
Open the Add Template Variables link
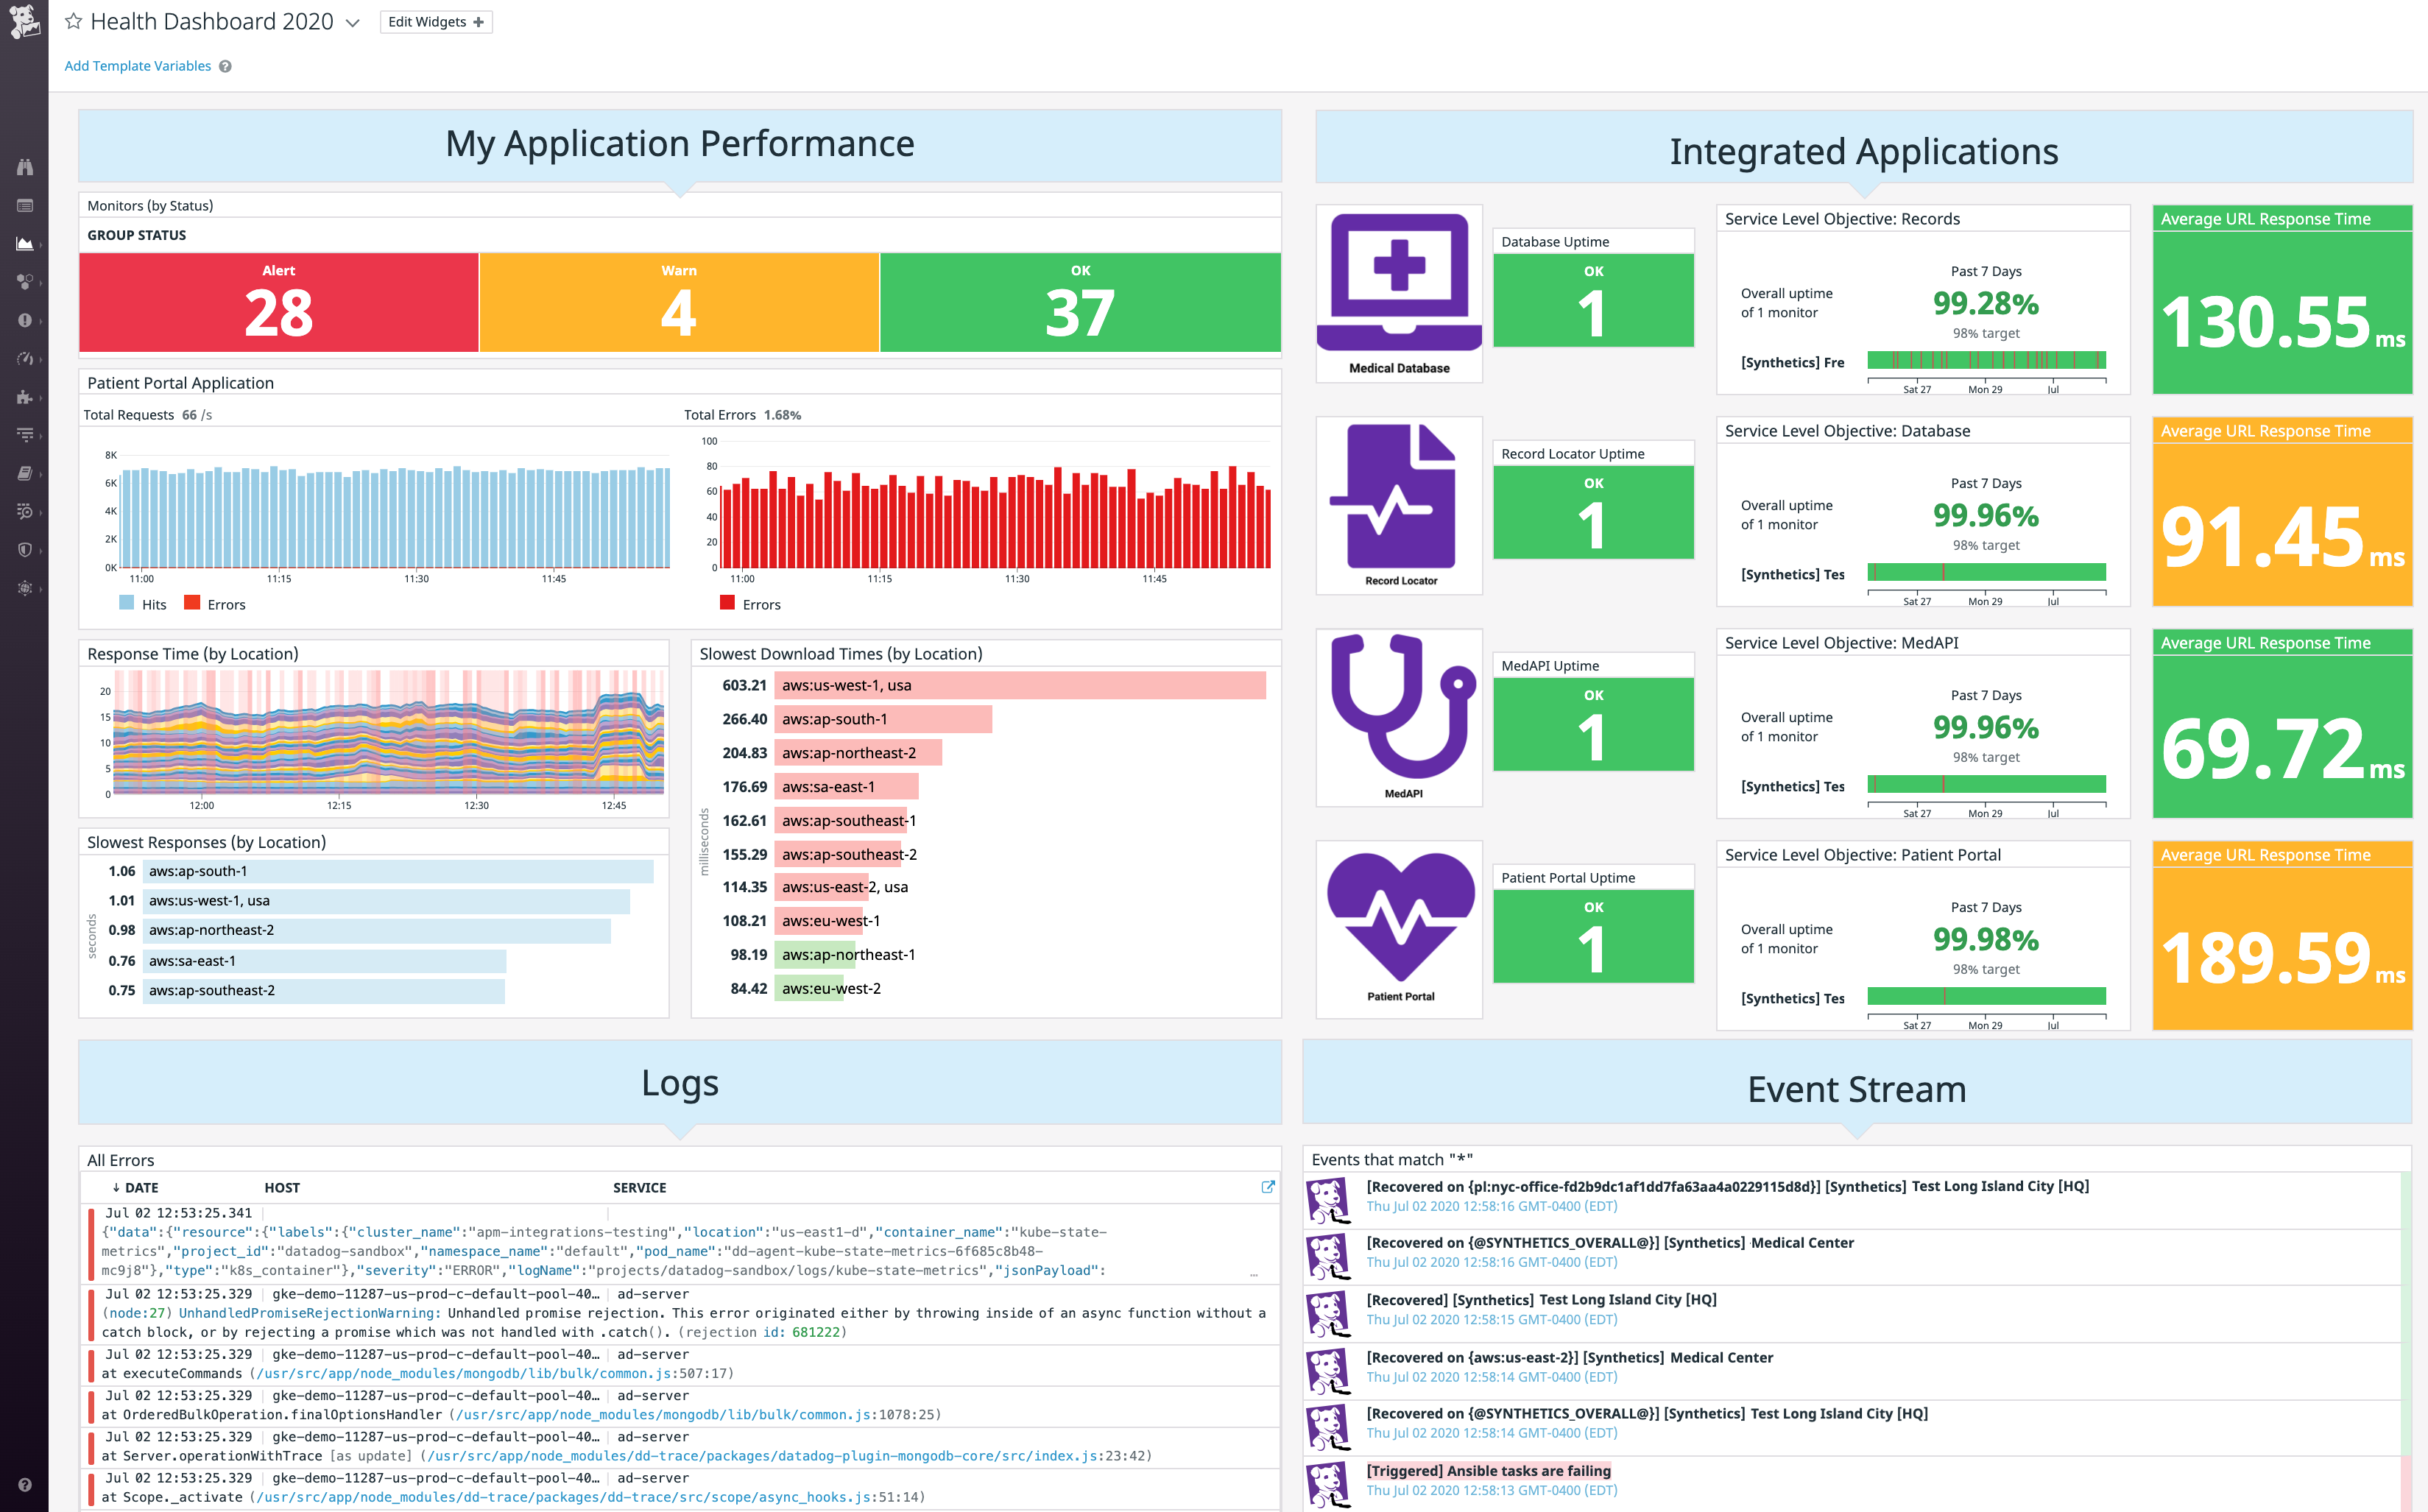click(138, 65)
